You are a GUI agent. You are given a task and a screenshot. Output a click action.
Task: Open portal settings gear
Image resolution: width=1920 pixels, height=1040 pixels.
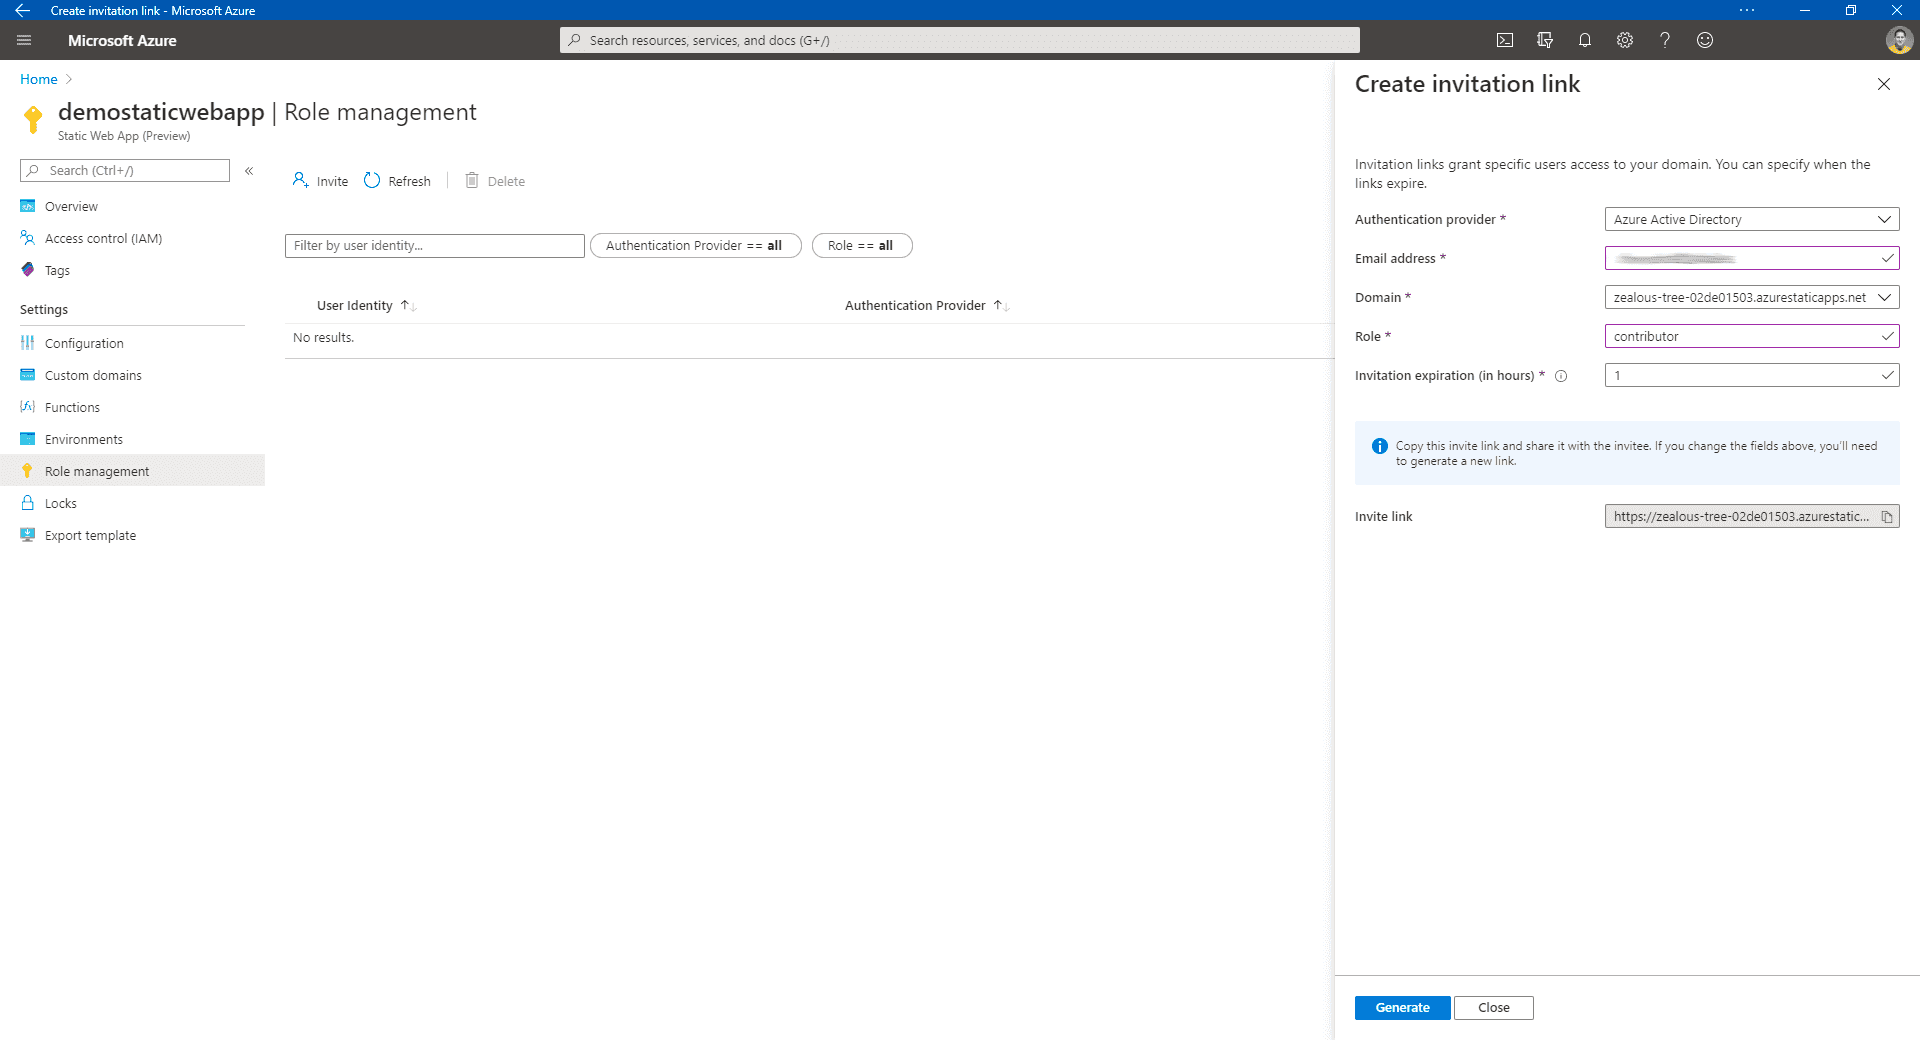point(1625,40)
